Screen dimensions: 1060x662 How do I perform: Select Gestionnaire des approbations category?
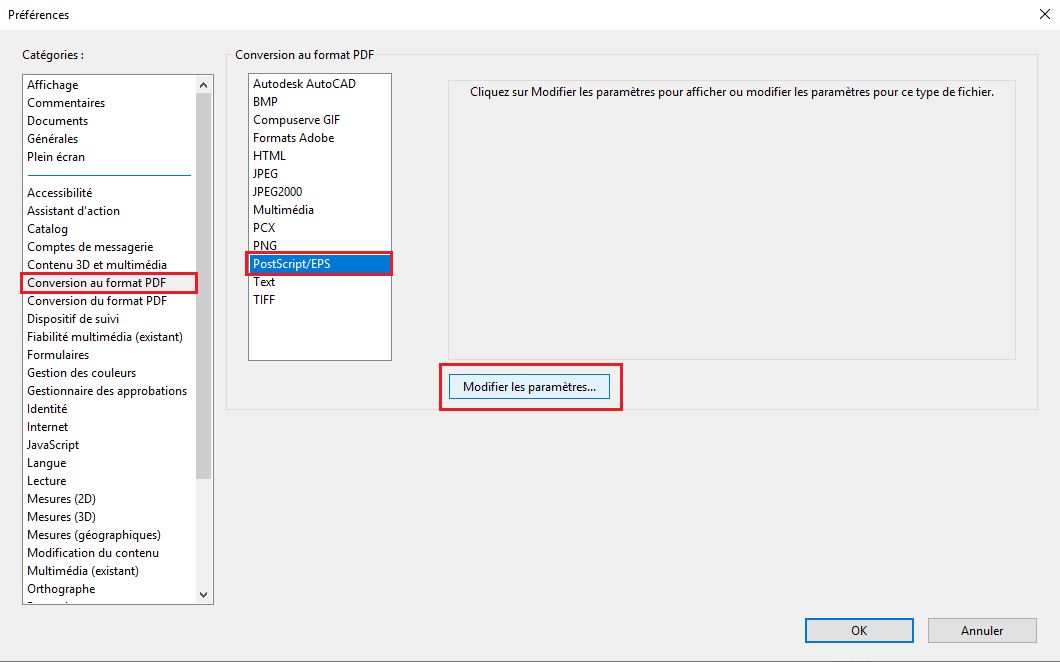pyautogui.click(x=107, y=390)
